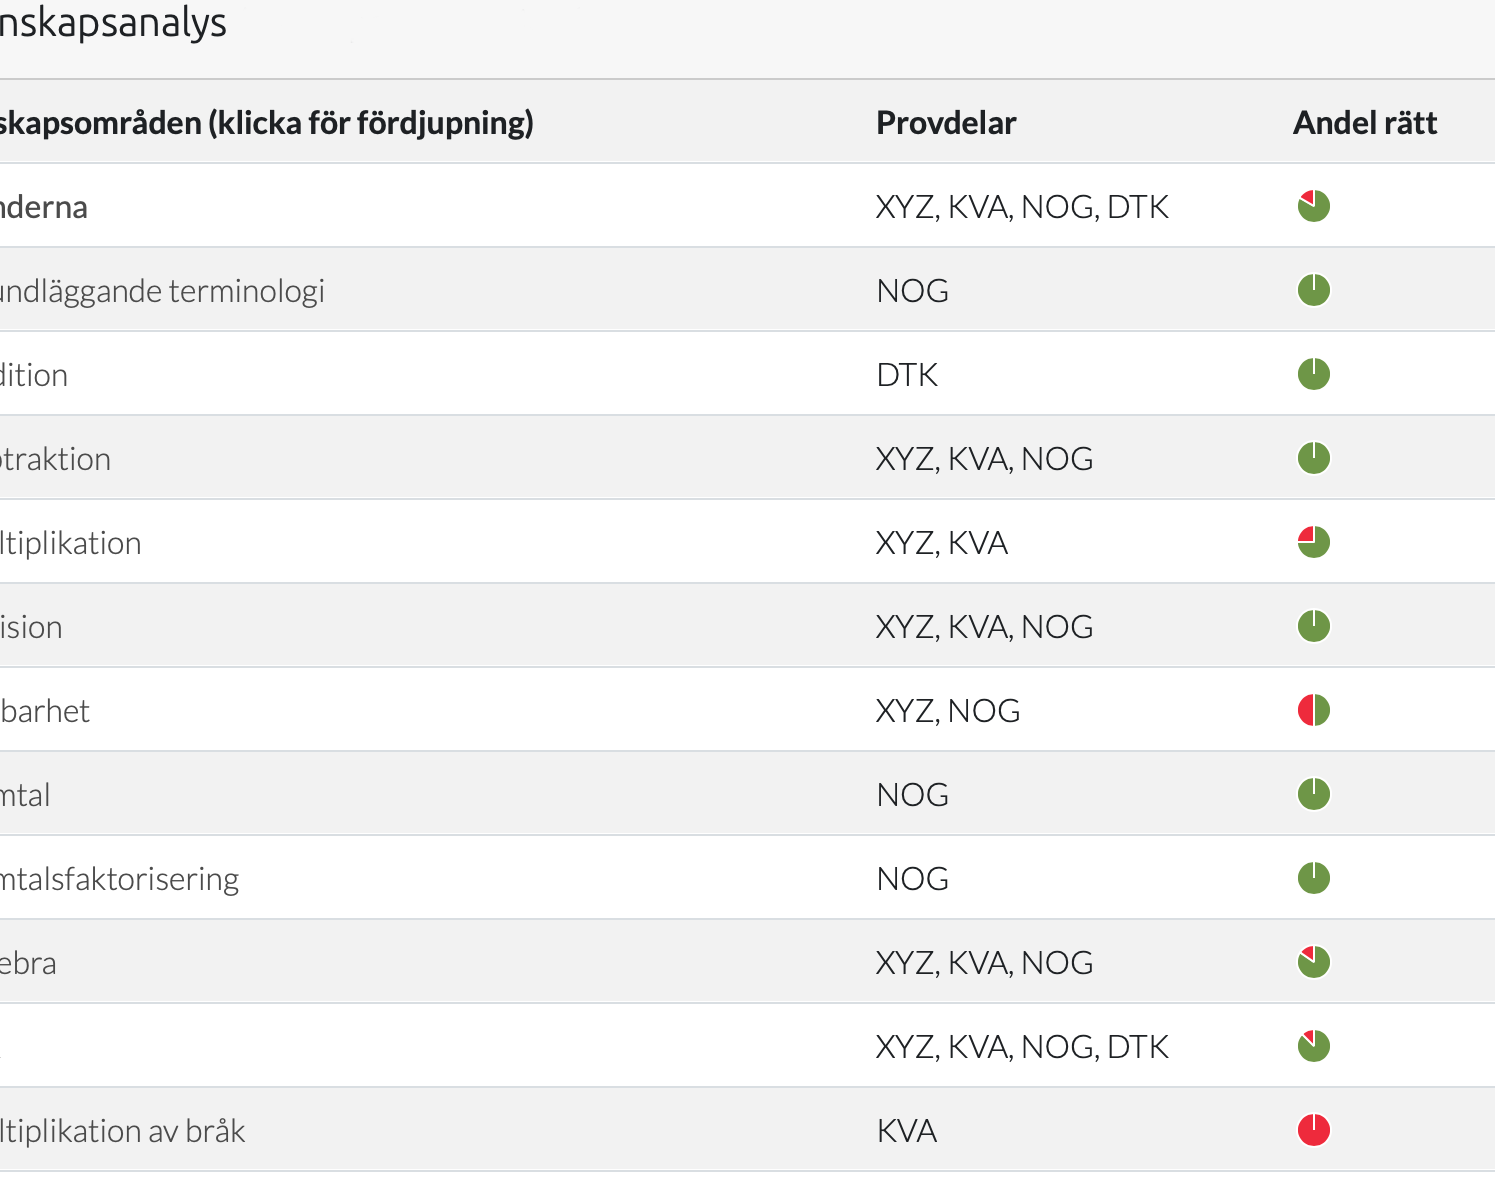Image resolution: width=1495 pixels, height=1189 pixels.
Task: Click the fully red pie for 'ltiplikation av bråk'
Action: click(x=1313, y=1130)
